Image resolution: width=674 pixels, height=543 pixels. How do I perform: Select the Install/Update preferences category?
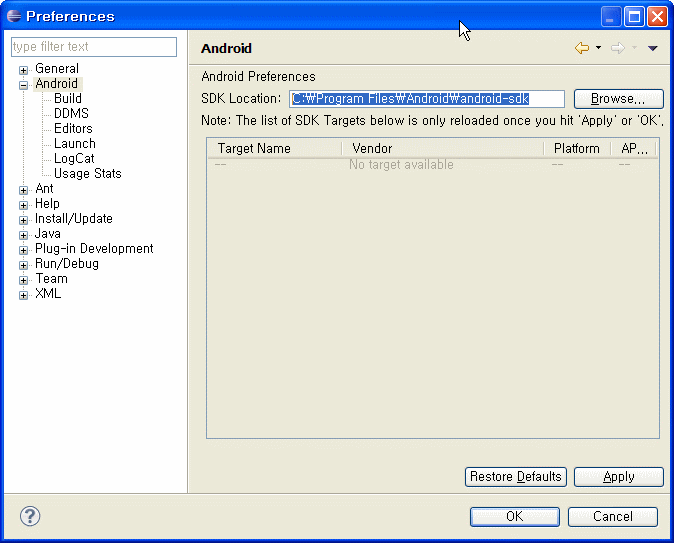coord(74,219)
